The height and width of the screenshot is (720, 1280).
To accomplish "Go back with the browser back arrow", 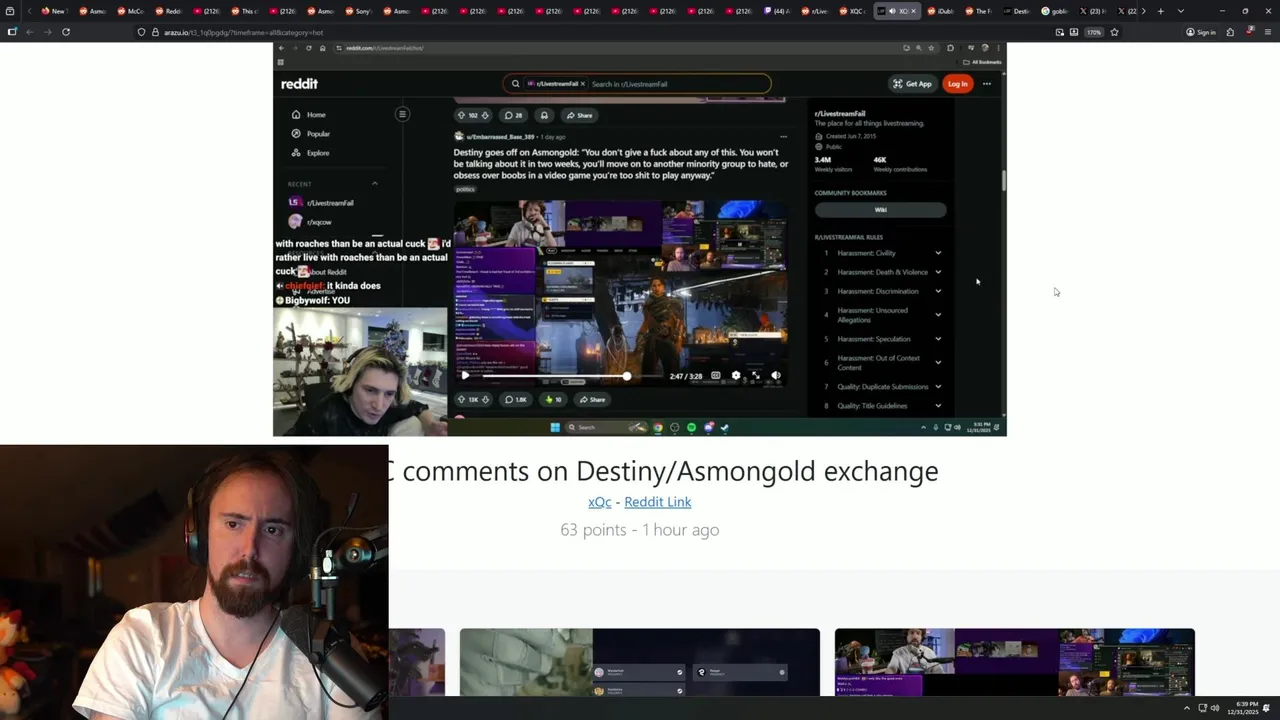I will (x=29, y=32).
